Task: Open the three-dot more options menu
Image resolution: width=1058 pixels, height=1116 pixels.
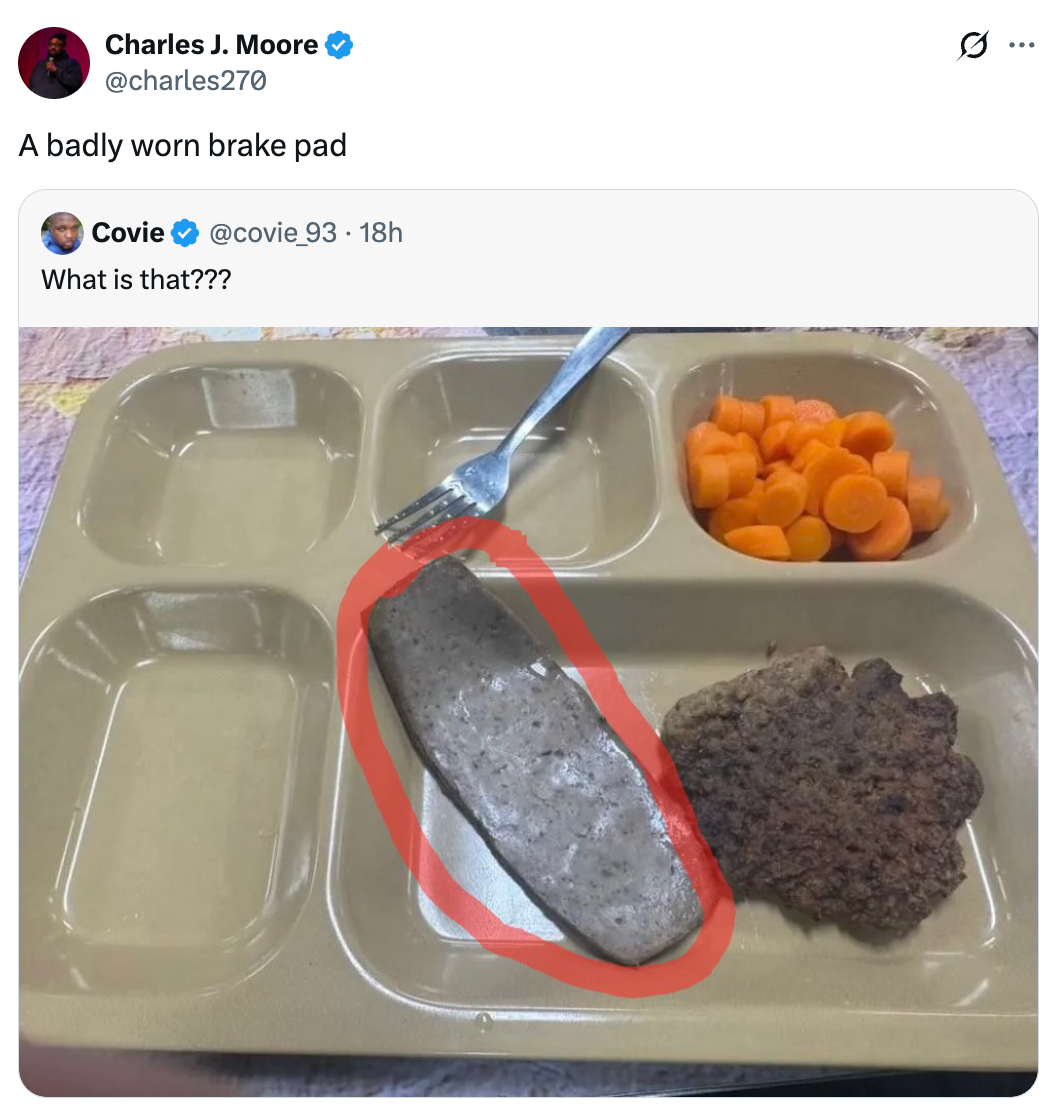Action: click(x=1021, y=47)
